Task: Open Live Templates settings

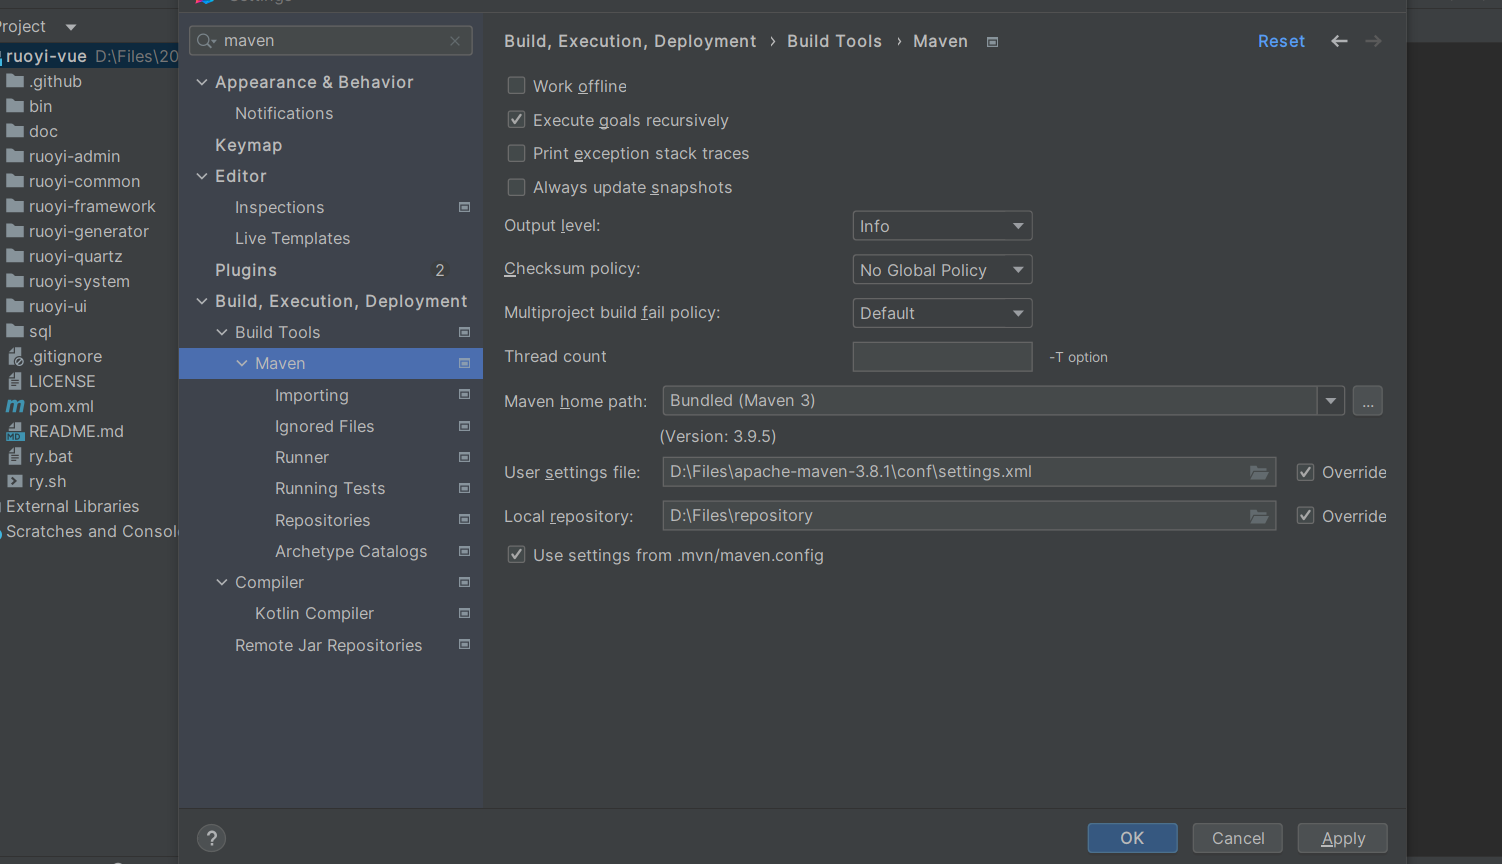Action: 292,238
